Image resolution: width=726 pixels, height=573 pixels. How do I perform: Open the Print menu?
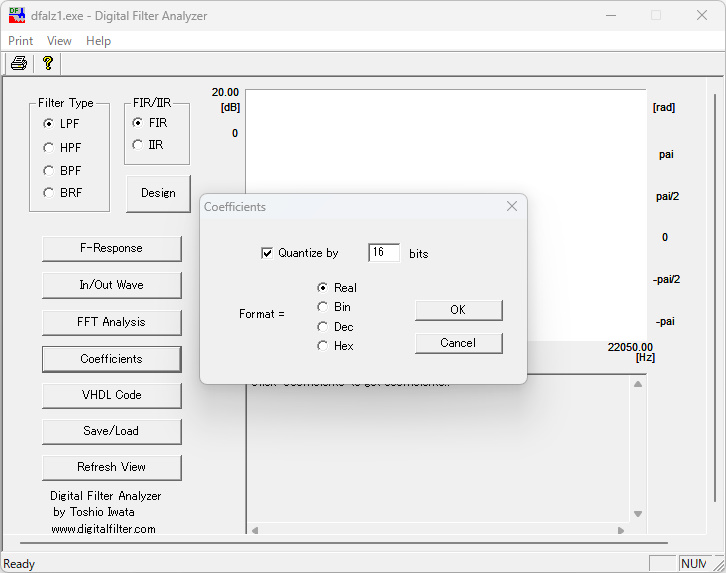coord(20,41)
